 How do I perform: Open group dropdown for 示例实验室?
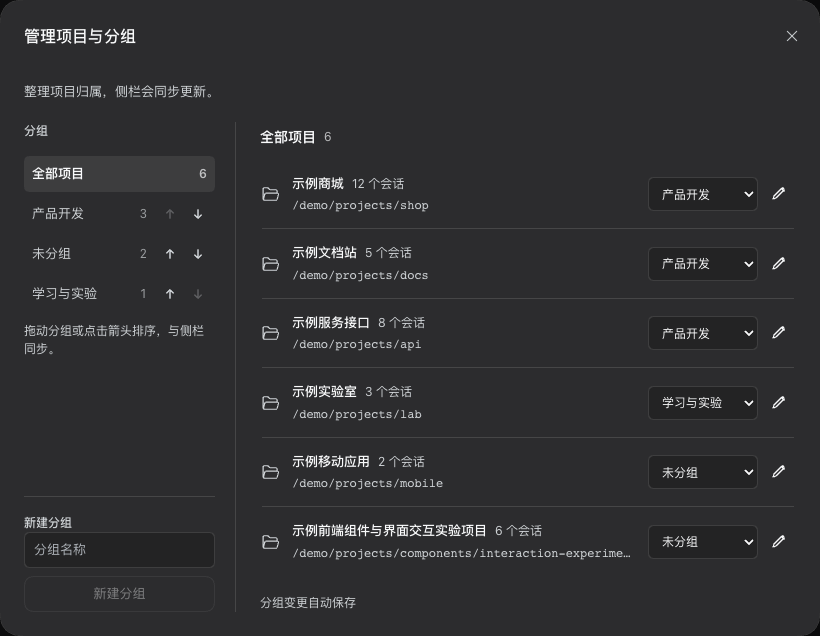click(x=703, y=403)
